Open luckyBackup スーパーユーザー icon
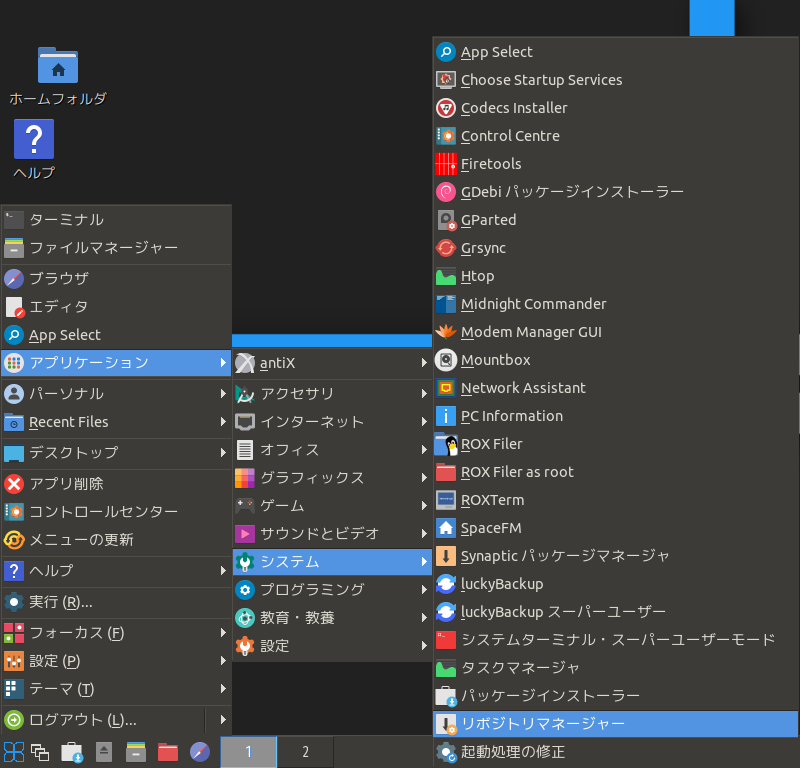The width and height of the screenshot is (800, 768). [x=445, y=612]
